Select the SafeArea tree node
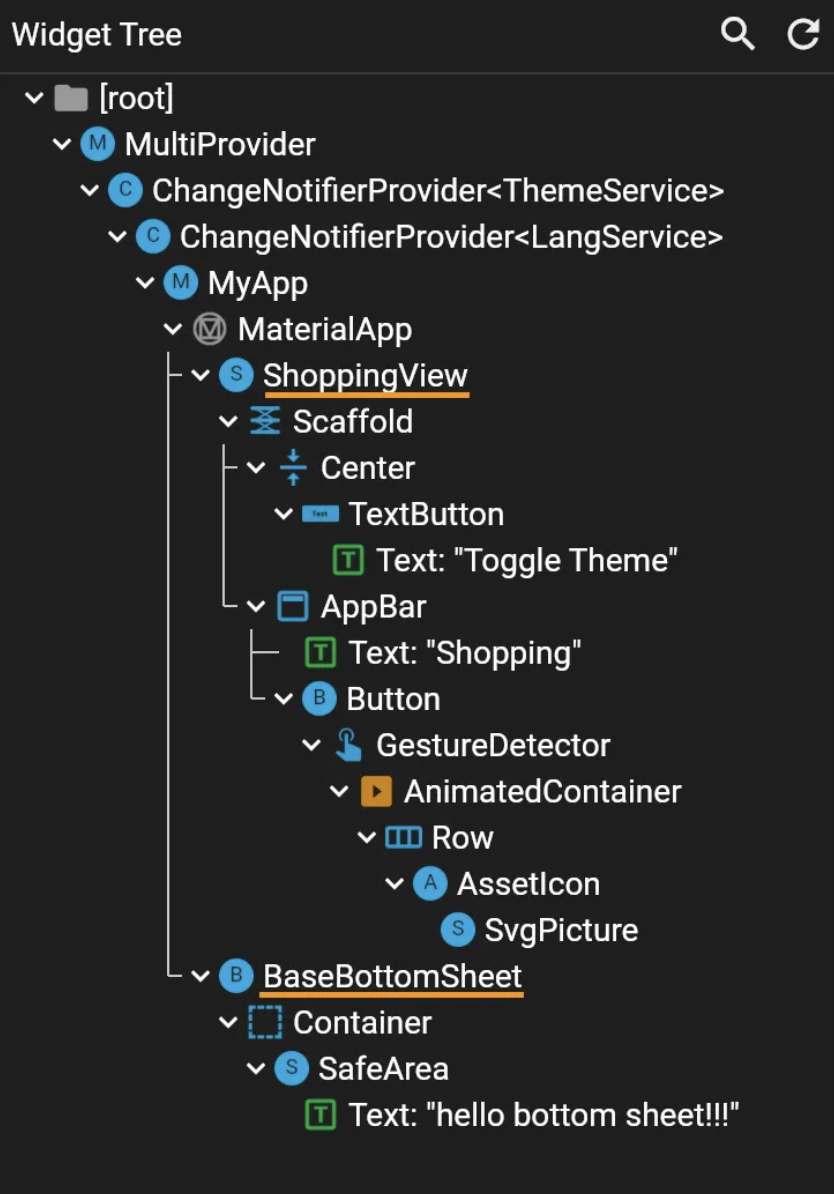Viewport: 834px width, 1194px height. 383,1069
